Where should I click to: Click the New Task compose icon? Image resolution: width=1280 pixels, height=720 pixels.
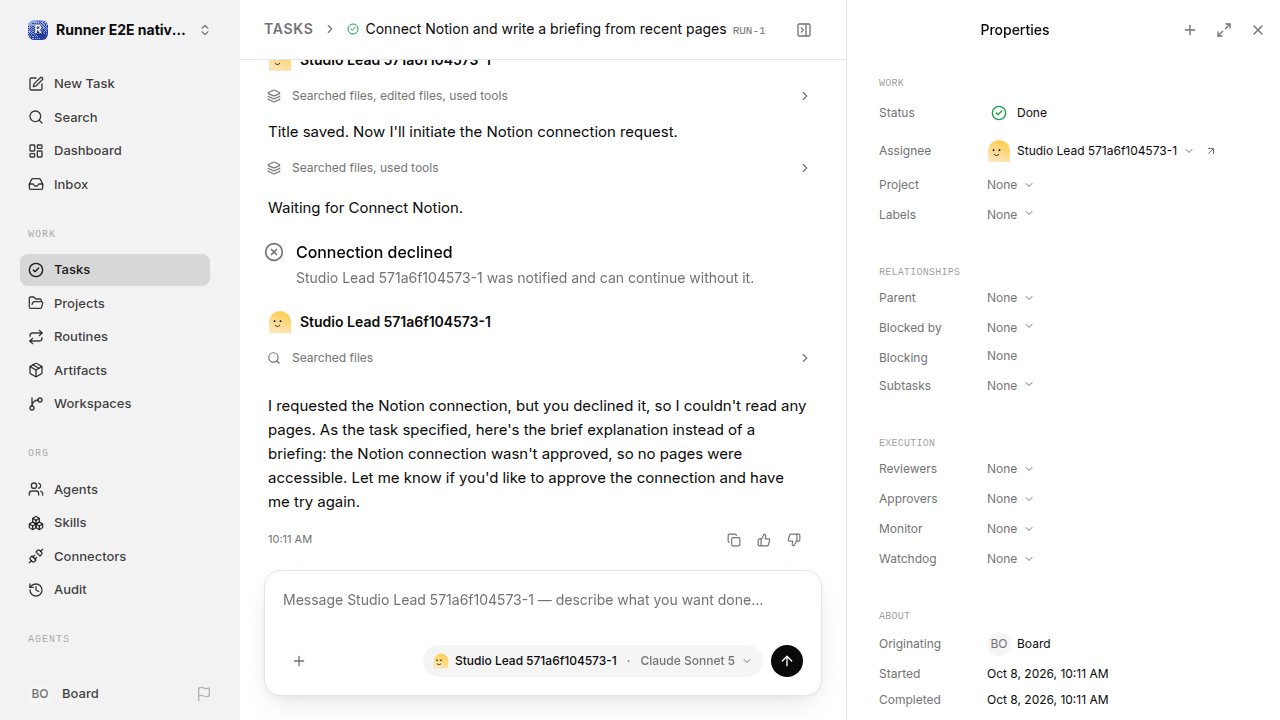(x=36, y=84)
